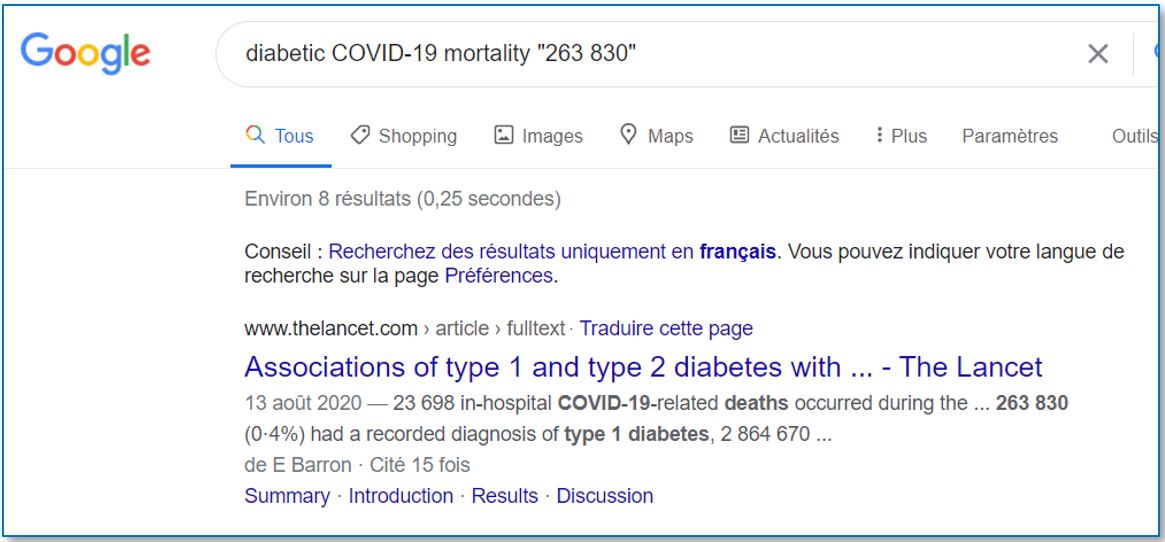Click Traduire cette page link
The height and width of the screenshot is (542, 1165).
pos(666,328)
